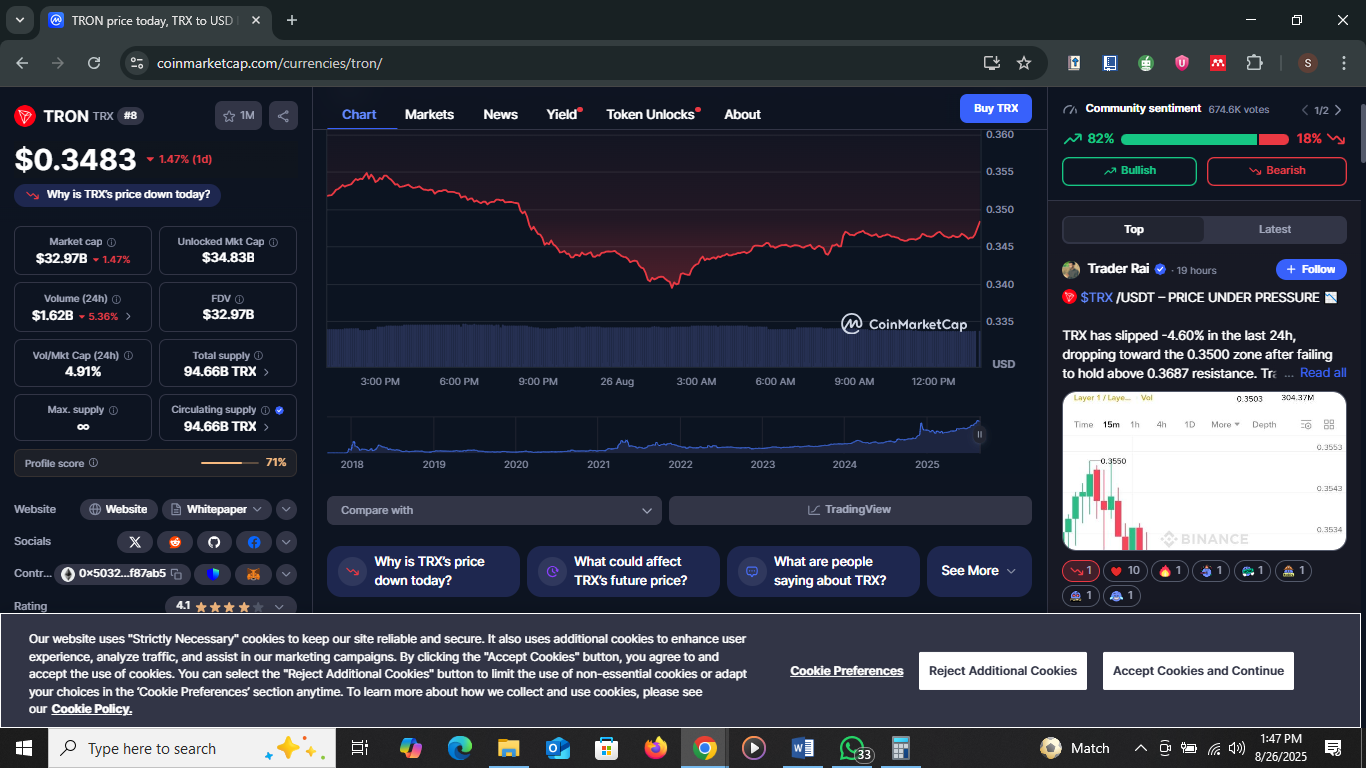Viewport: 1366px width, 768px height.
Task: Expand the Whitepaper dropdown
Action: pos(217,510)
